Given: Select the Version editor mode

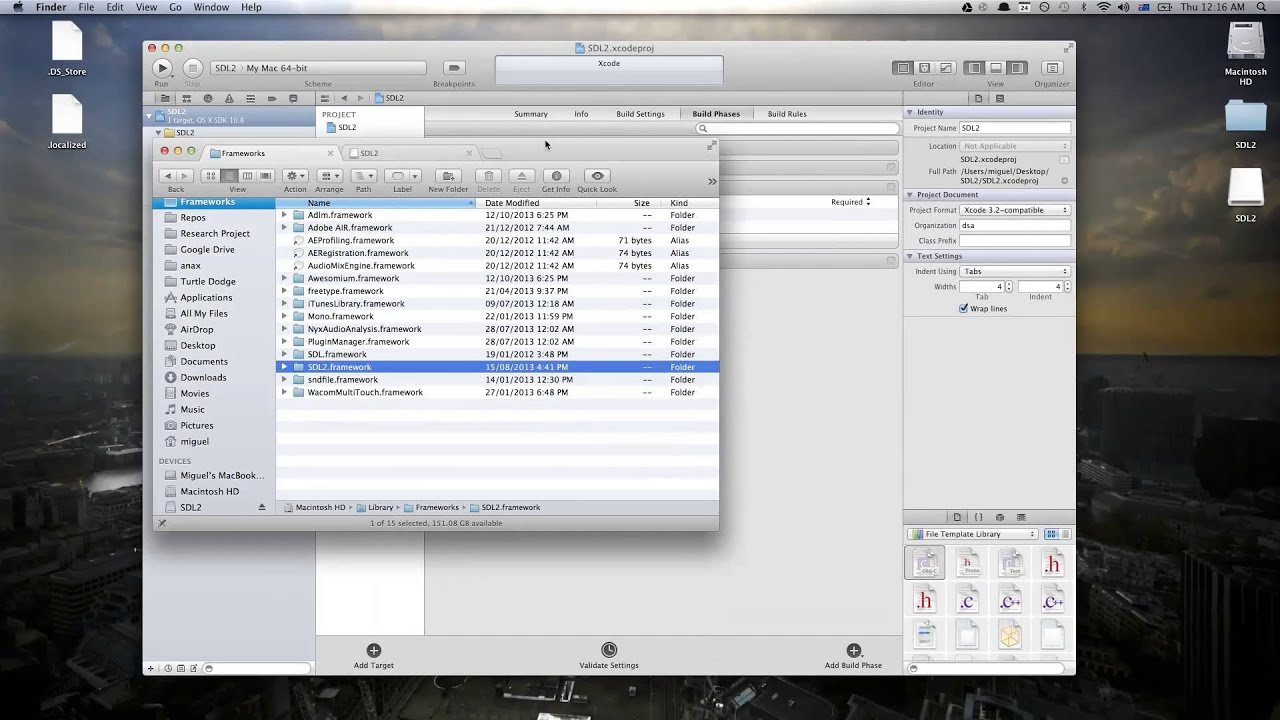Looking at the screenshot, I should (945, 68).
